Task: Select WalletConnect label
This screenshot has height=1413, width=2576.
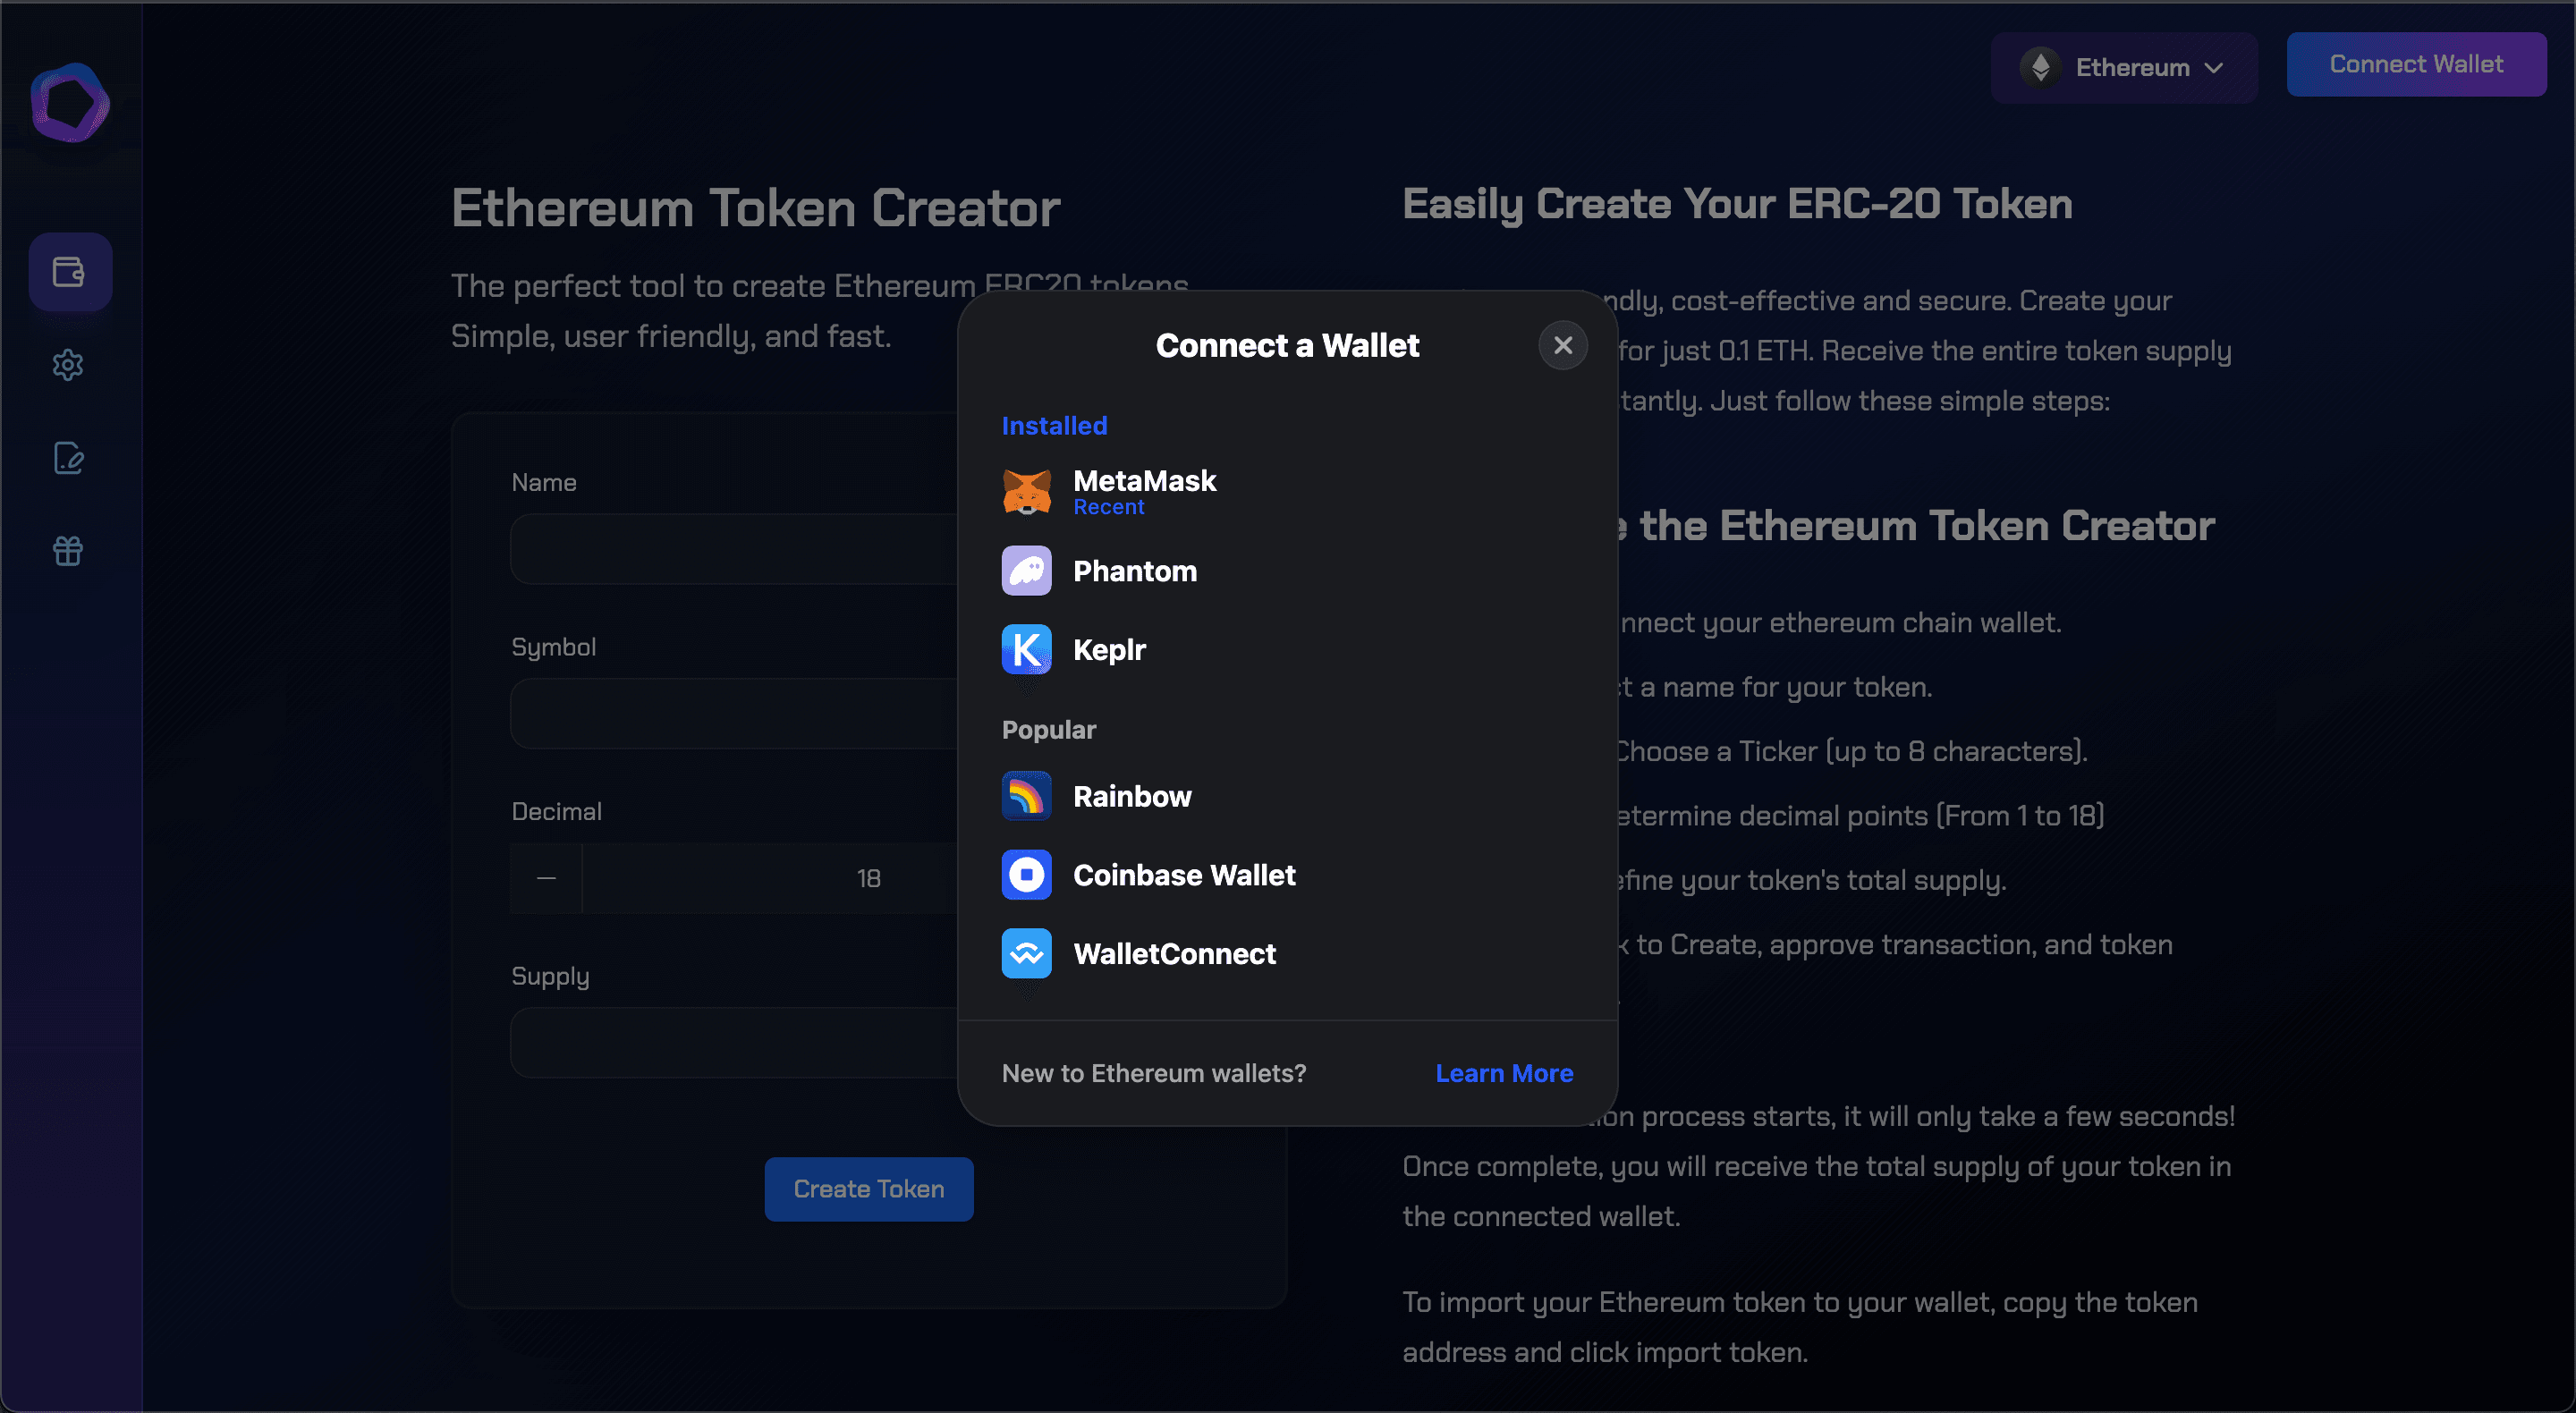Action: click(1174, 954)
